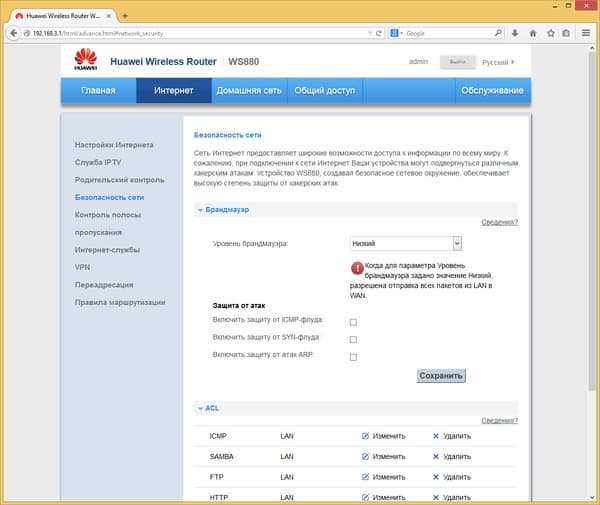Screen dimensions: 600x505
Task: Open the Русский language selector
Action: [498, 62]
